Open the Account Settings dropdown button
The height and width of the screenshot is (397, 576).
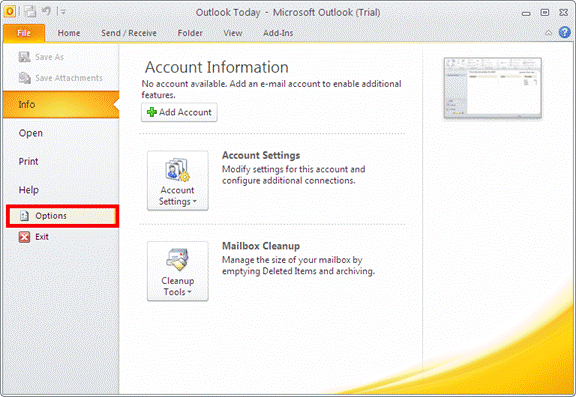point(178,180)
